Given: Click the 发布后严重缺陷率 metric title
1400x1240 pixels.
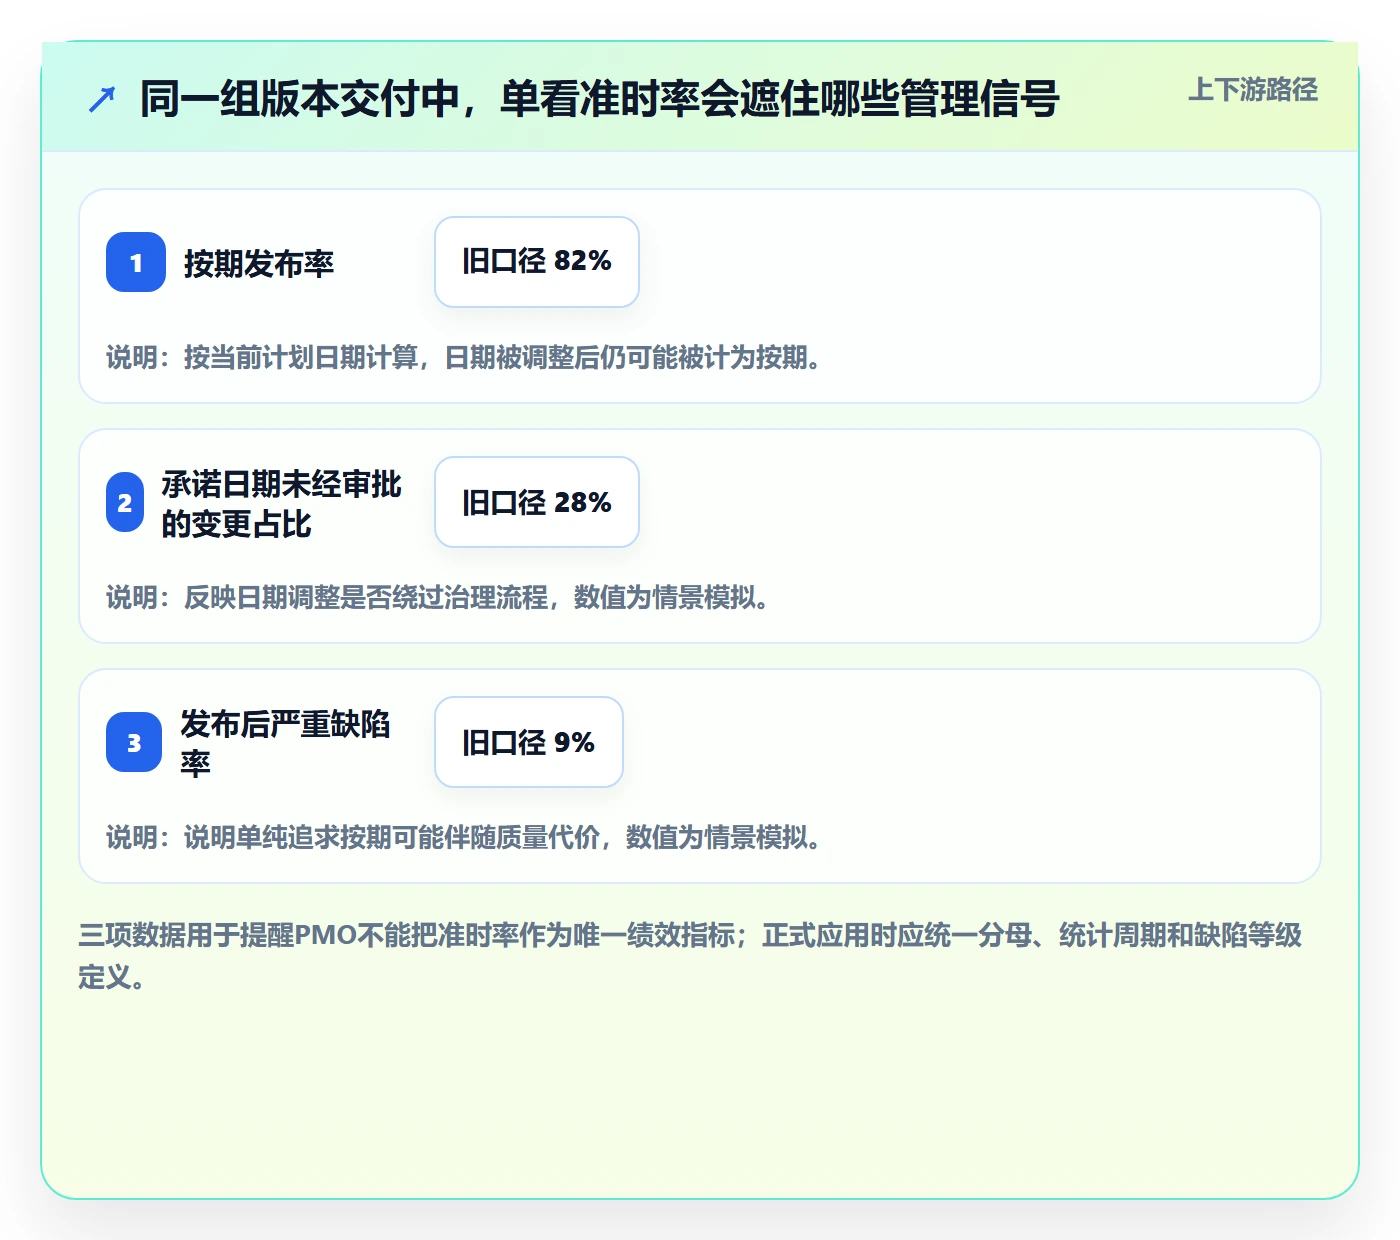Looking at the screenshot, I should point(285,743).
